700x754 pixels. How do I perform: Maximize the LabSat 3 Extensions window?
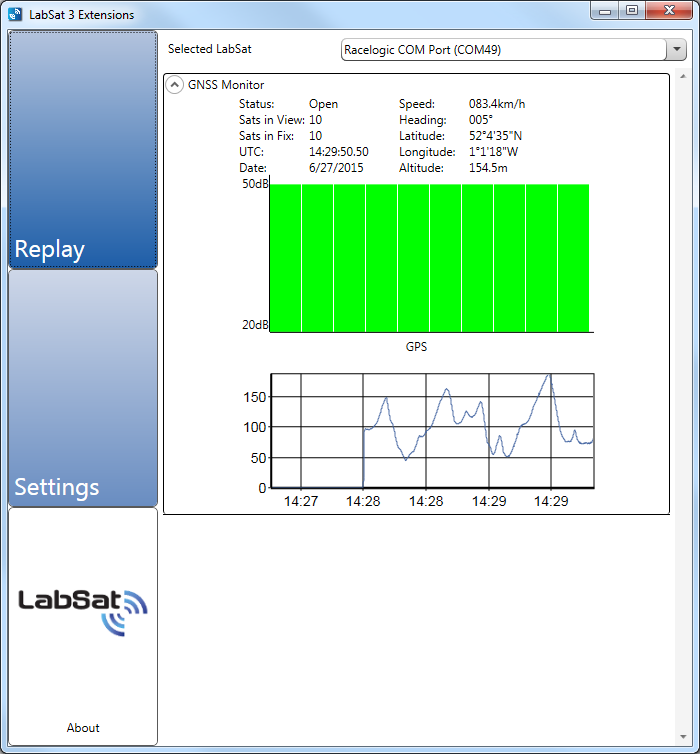click(632, 11)
